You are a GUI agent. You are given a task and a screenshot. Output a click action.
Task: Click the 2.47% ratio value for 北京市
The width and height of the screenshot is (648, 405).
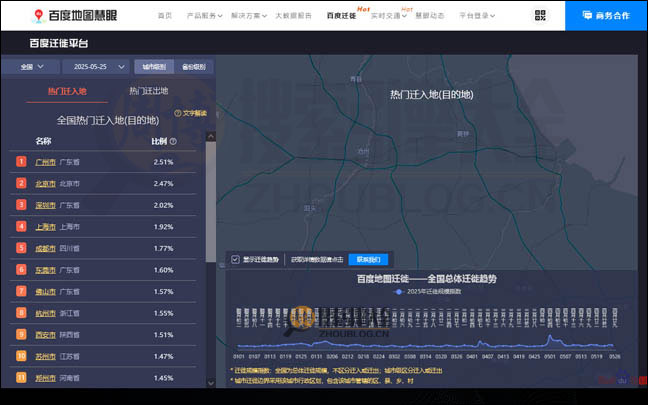click(x=163, y=183)
